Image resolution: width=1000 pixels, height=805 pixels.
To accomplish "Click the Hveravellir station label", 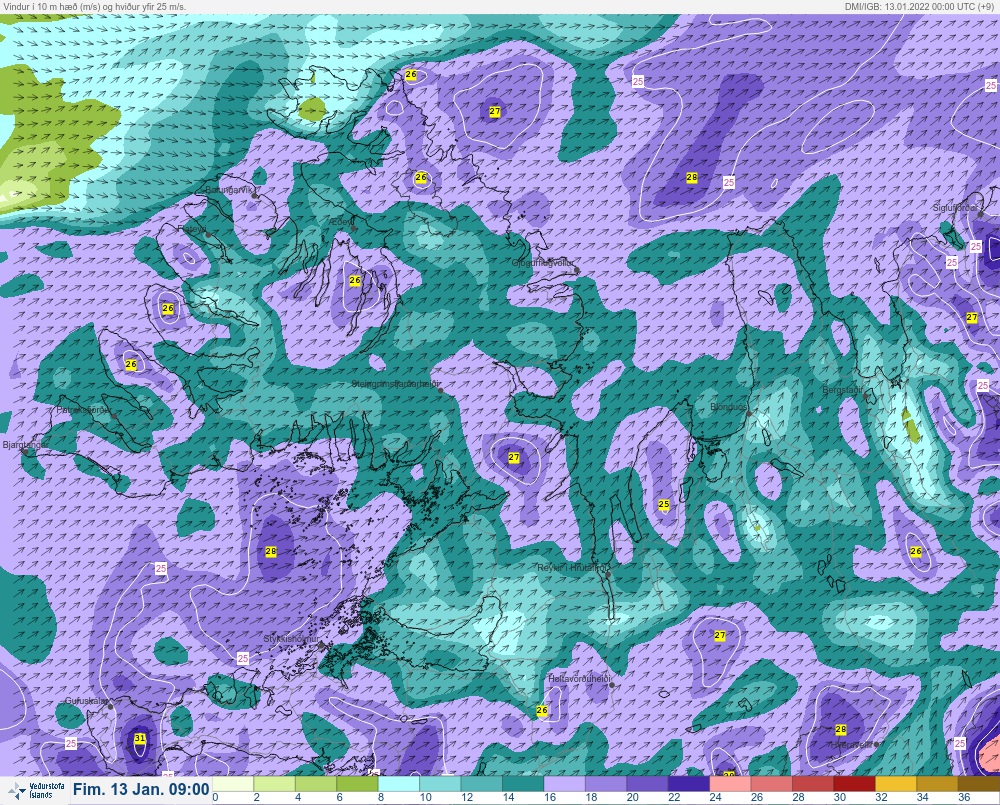I will click(x=851, y=744).
